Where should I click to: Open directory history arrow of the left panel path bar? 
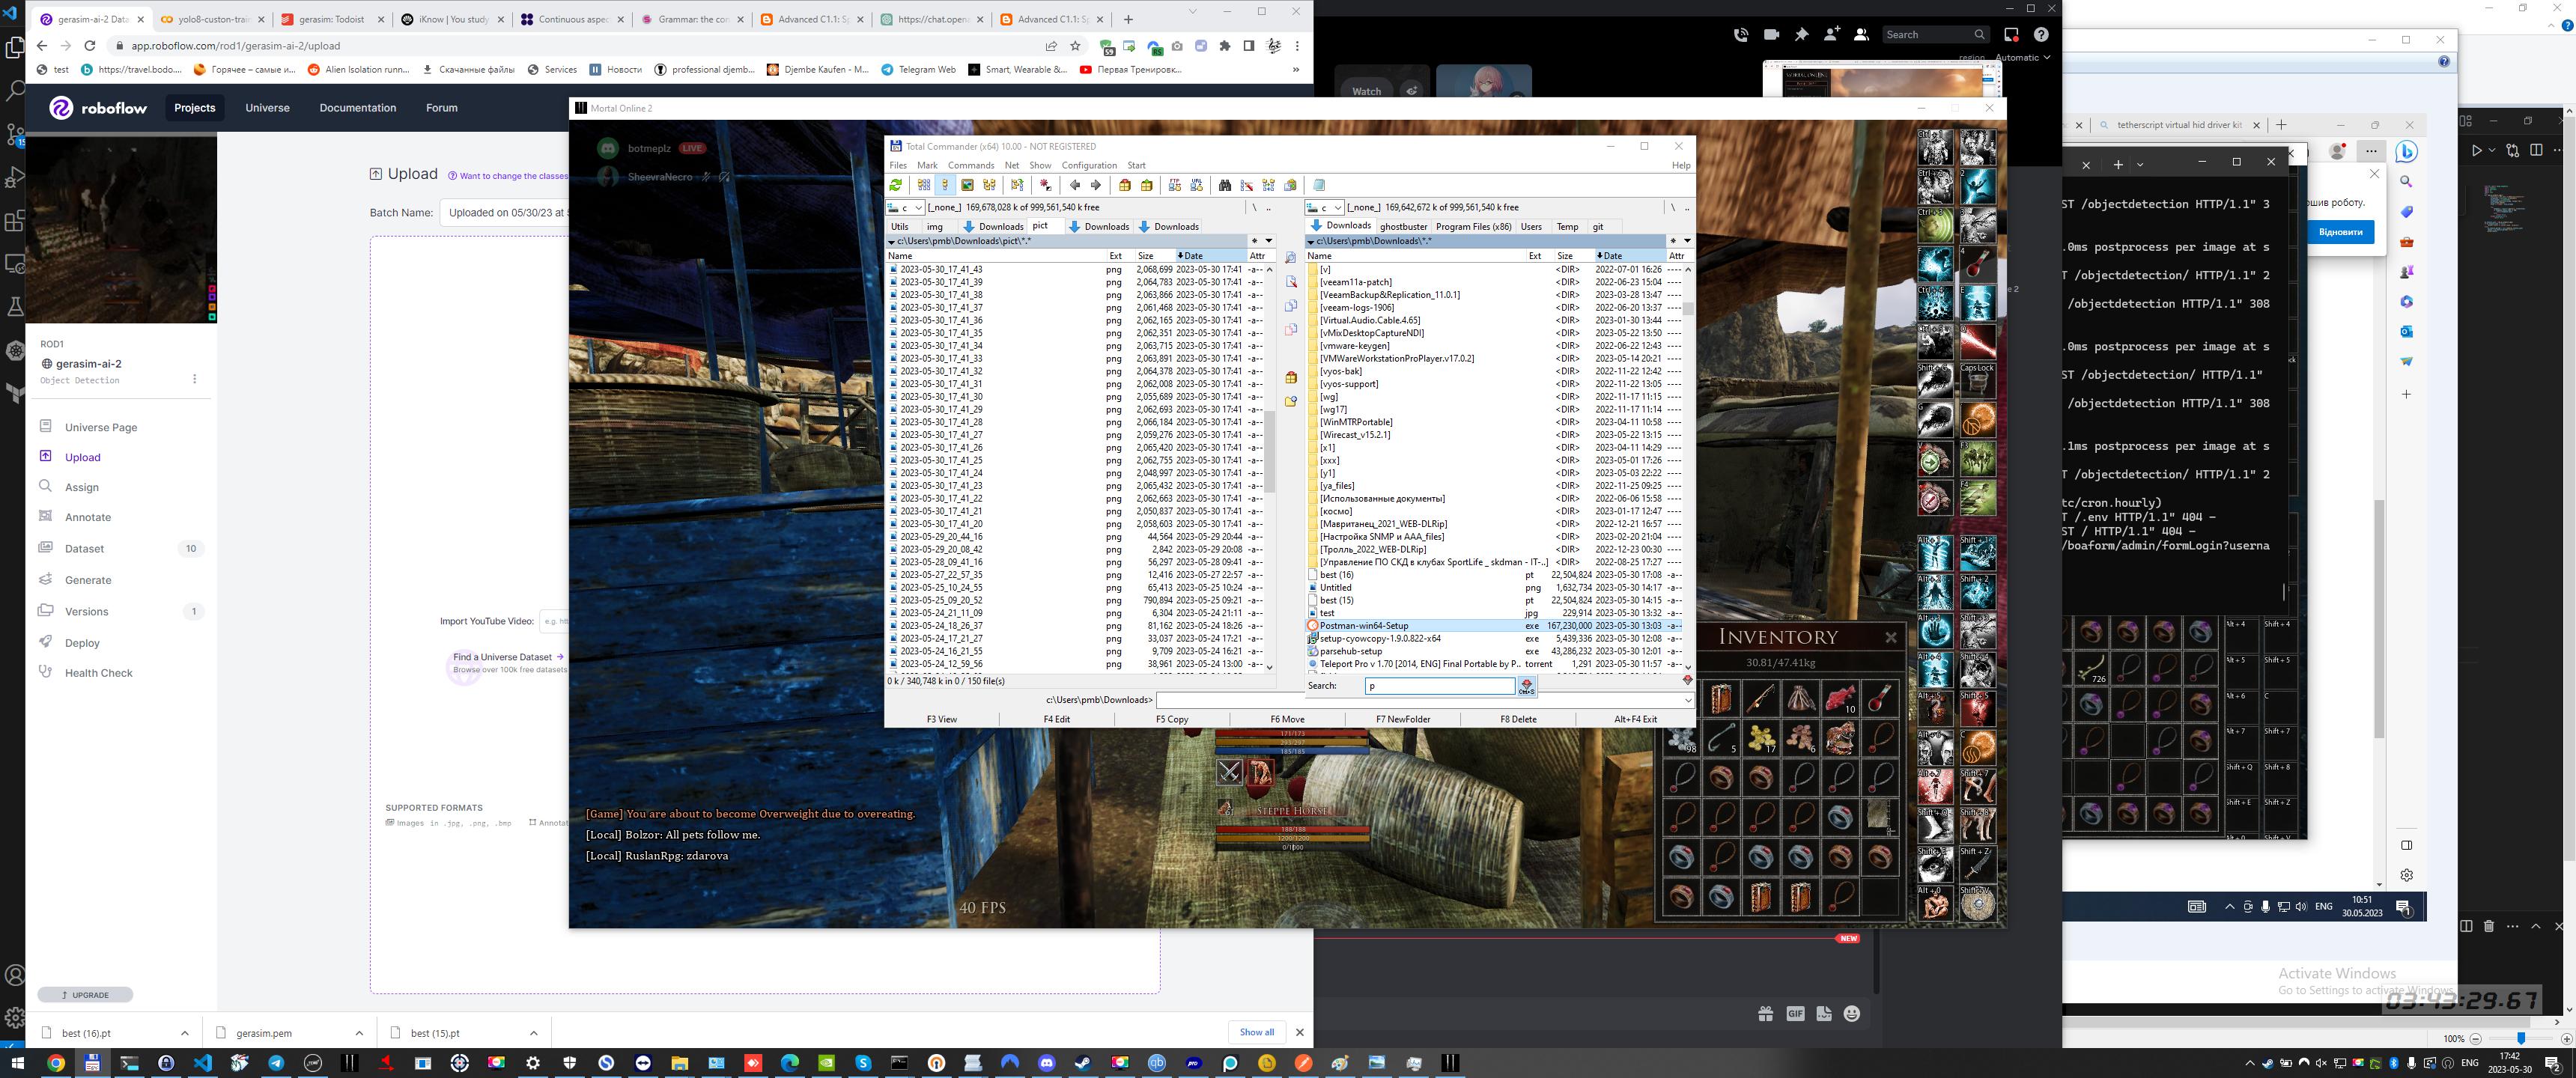click(x=1269, y=241)
